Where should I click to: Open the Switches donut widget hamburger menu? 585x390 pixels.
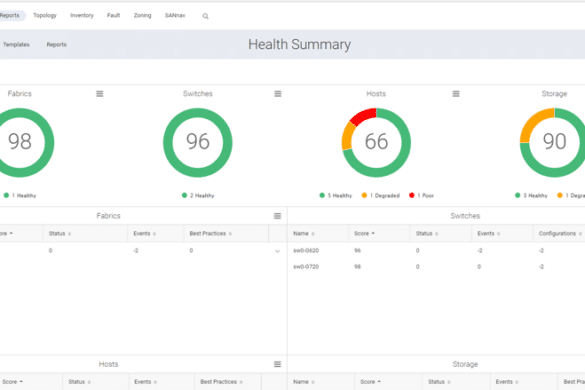tap(278, 94)
